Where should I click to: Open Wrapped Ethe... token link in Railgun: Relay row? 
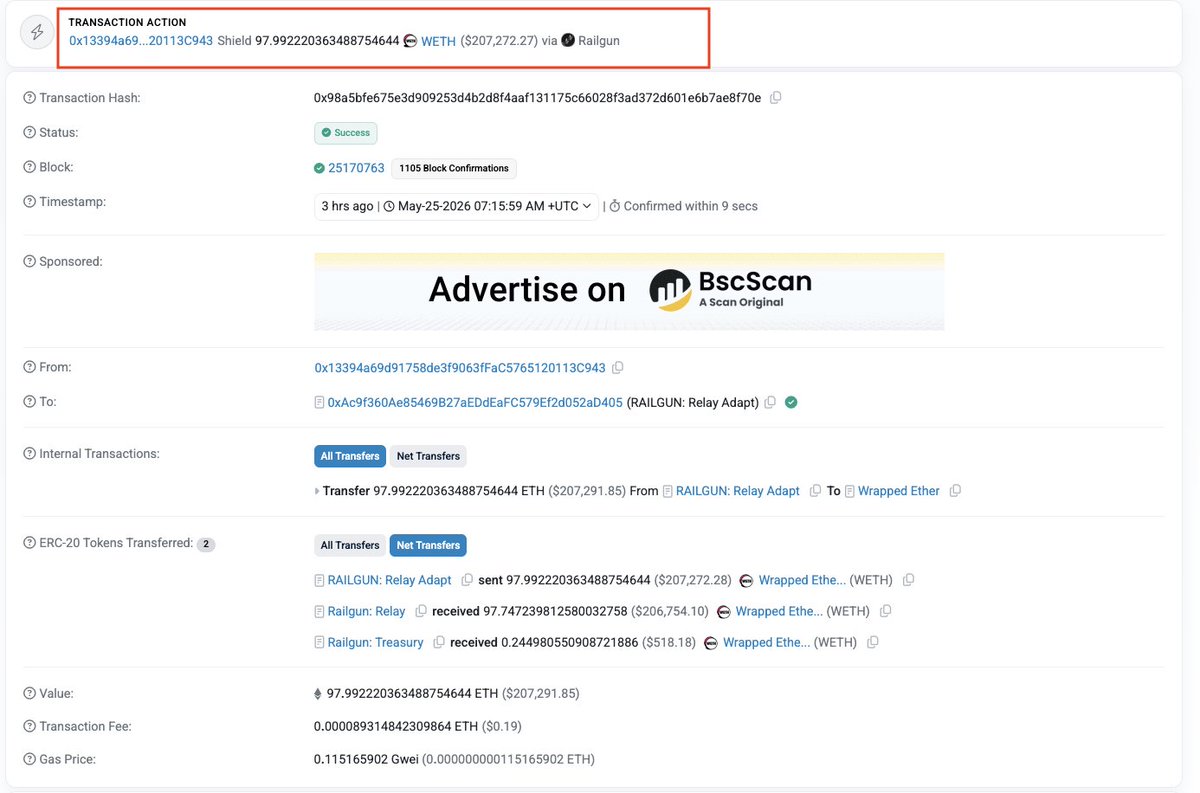(x=779, y=611)
